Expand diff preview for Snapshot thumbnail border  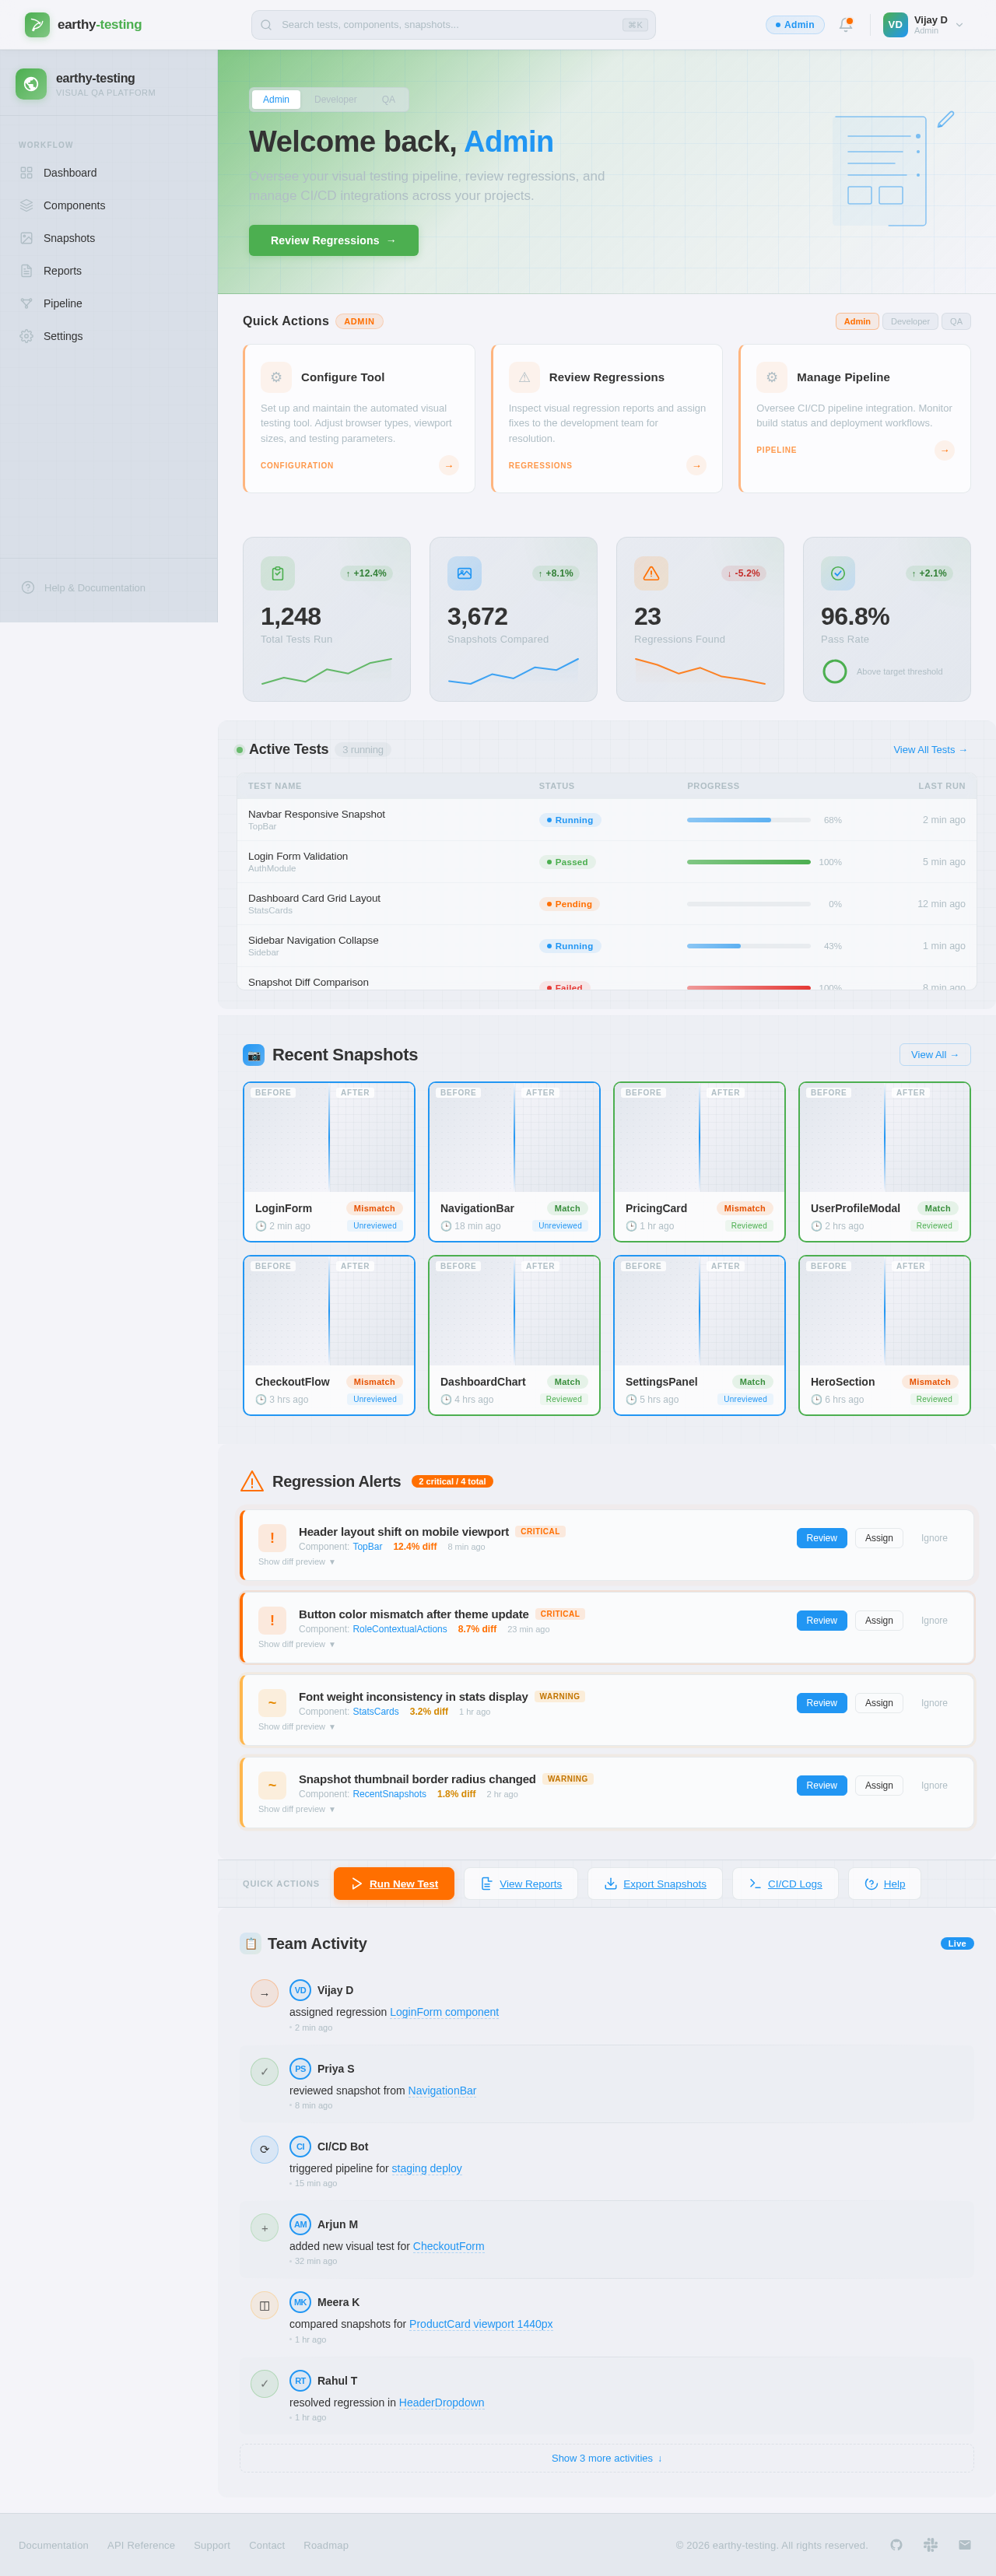(297, 1809)
